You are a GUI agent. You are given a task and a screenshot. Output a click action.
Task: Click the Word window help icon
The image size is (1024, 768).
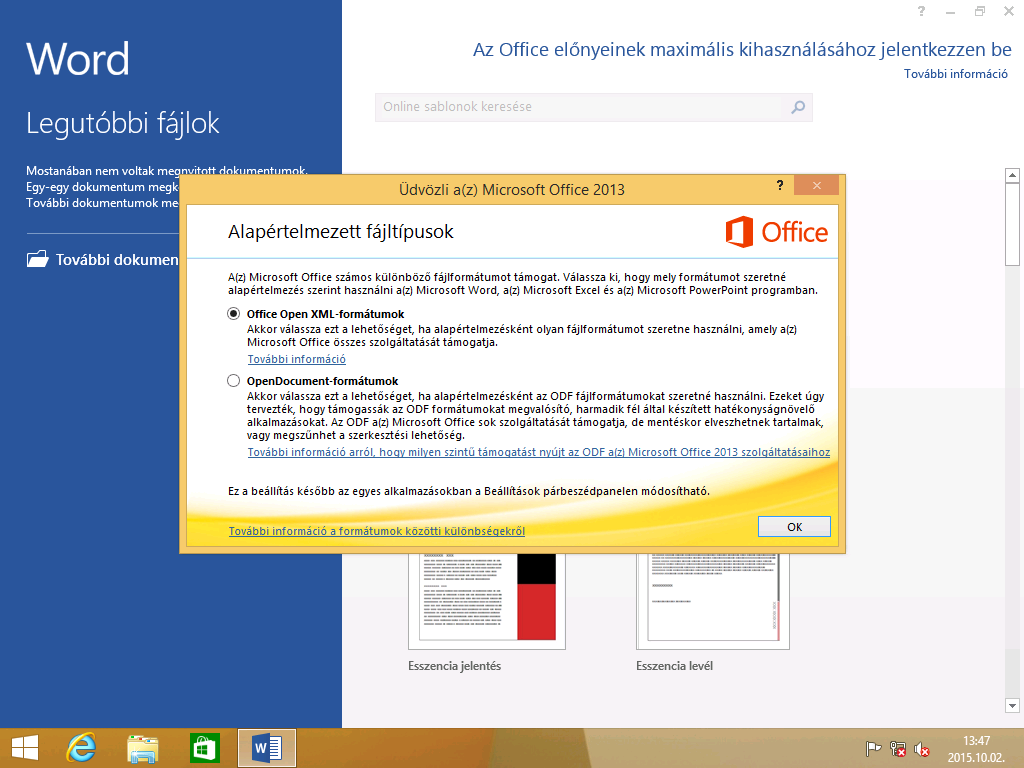coord(921,11)
